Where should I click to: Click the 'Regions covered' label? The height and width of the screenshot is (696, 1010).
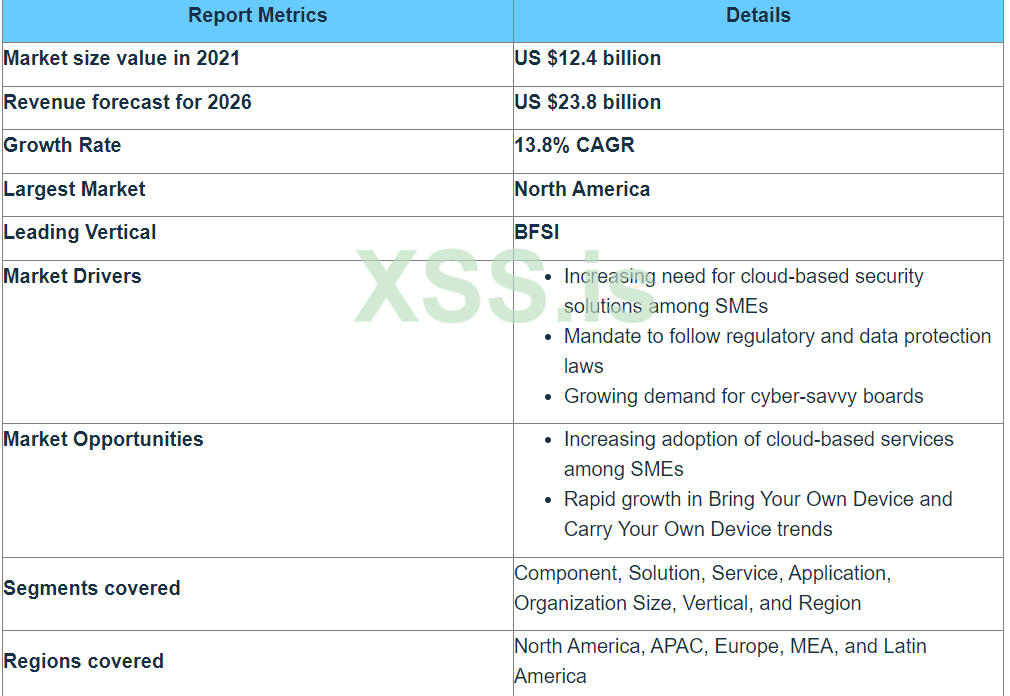tap(83, 661)
